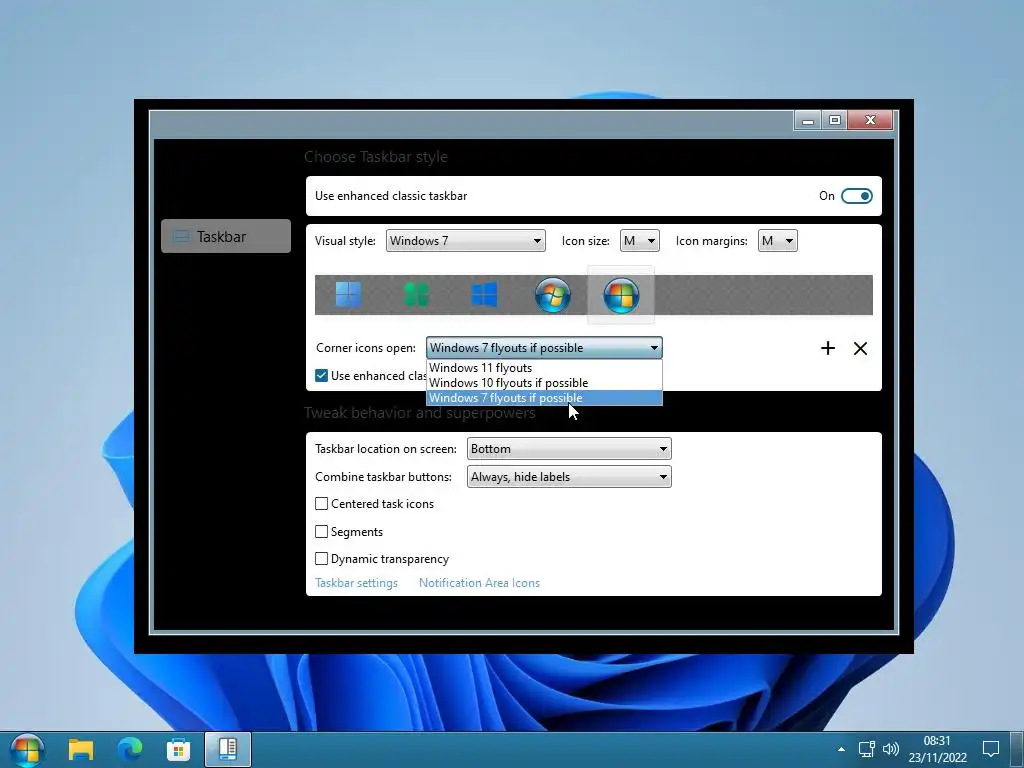
Task: Open the volume speaker tray icon
Action: [x=891, y=750]
